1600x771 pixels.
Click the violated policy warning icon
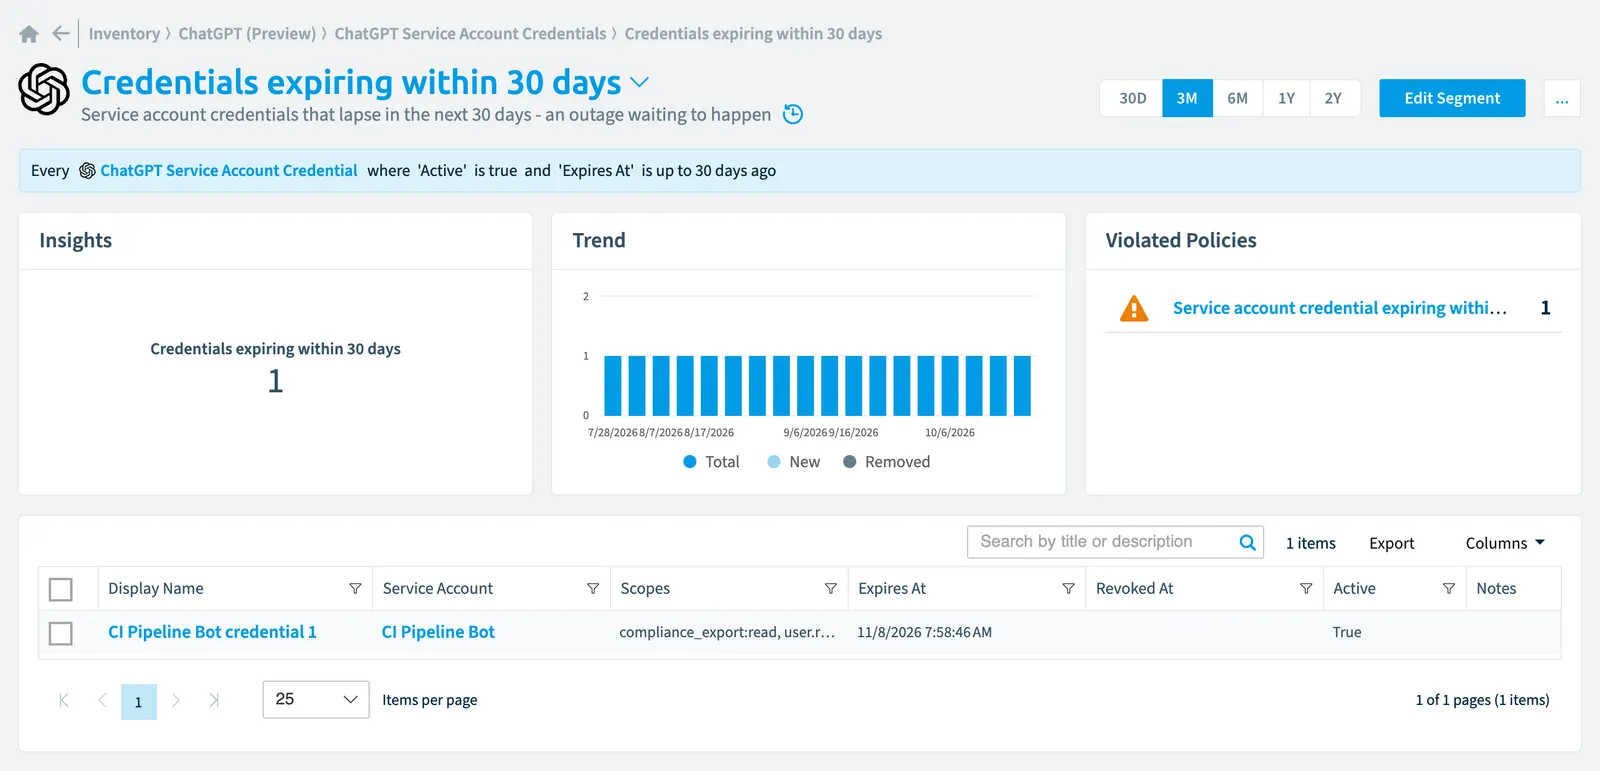click(x=1134, y=308)
